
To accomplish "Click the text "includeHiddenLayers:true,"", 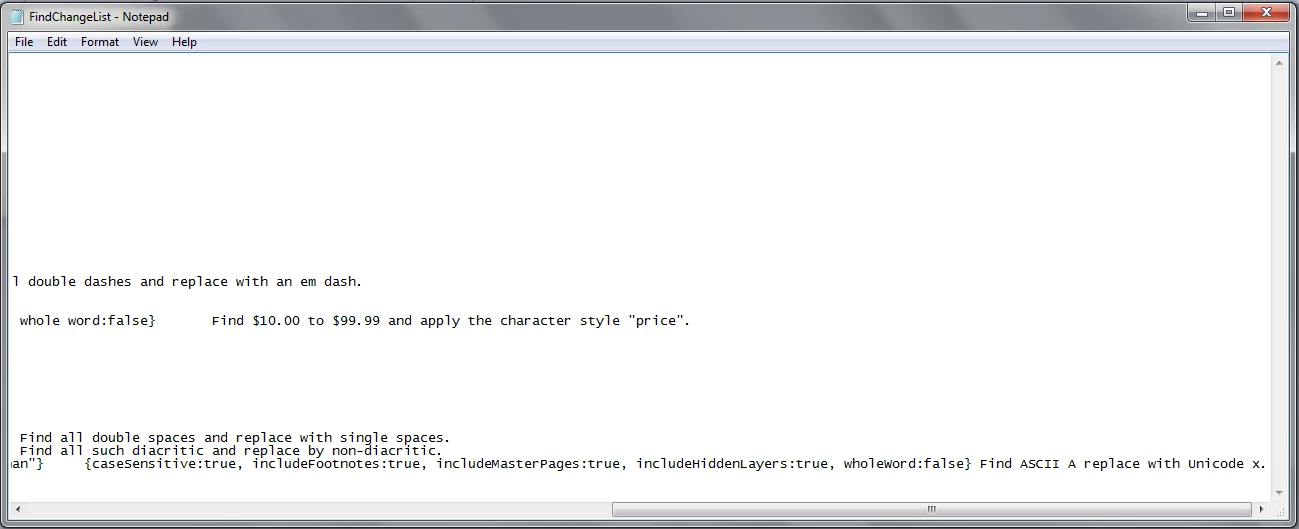I will [x=736, y=464].
